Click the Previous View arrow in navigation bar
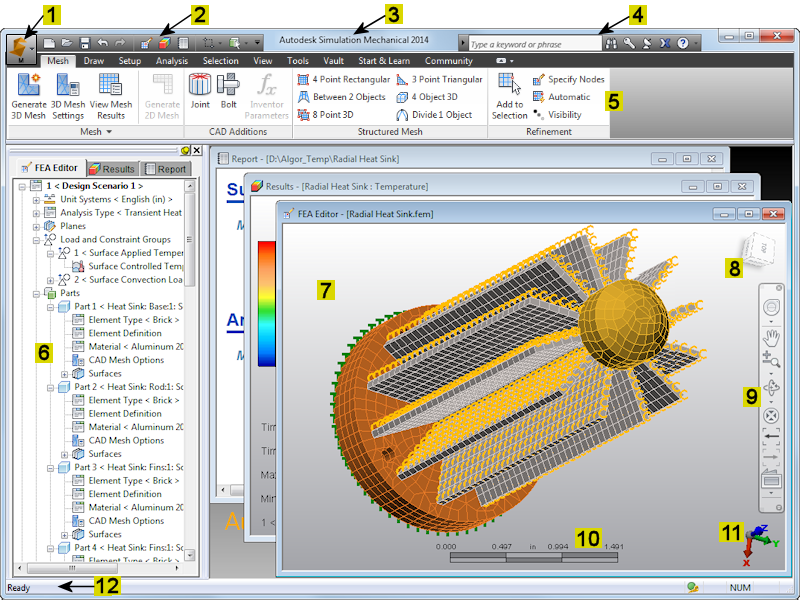Image resolution: width=800 pixels, height=600 pixels. point(771,436)
